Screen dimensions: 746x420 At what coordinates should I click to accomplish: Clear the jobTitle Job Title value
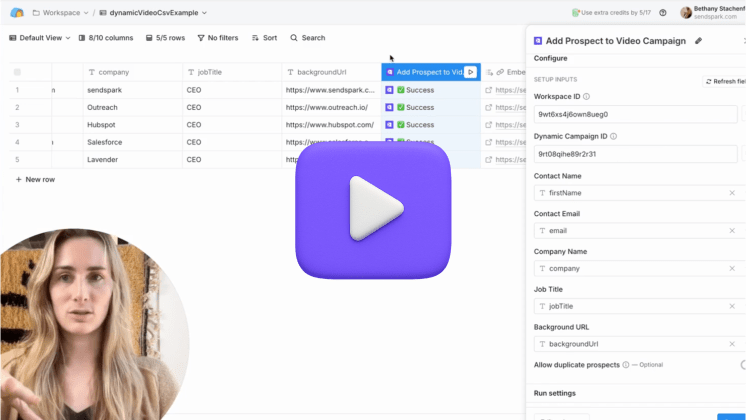pos(732,306)
